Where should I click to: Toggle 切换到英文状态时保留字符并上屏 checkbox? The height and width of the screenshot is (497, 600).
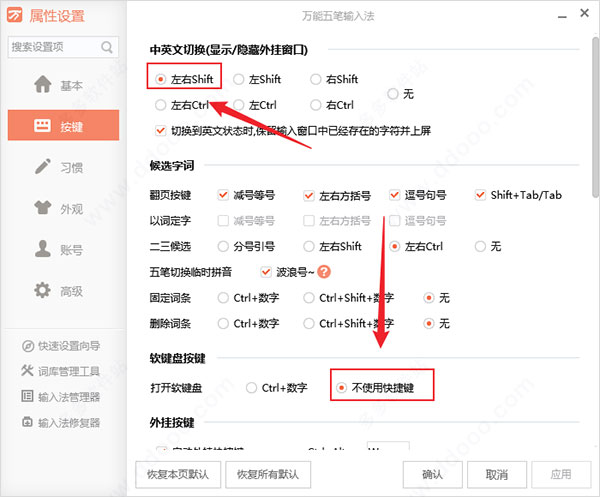[161, 131]
